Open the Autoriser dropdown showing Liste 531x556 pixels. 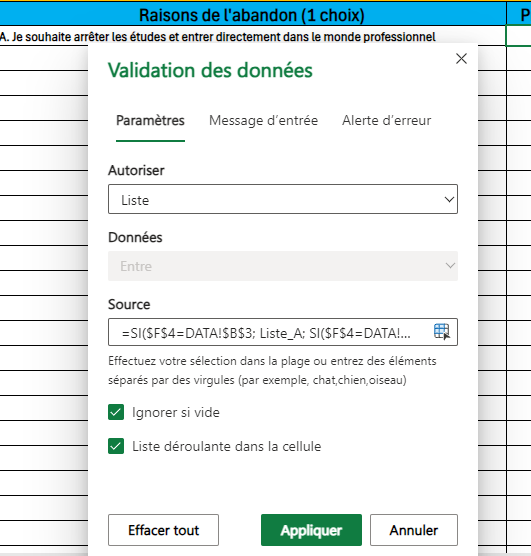(283, 199)
